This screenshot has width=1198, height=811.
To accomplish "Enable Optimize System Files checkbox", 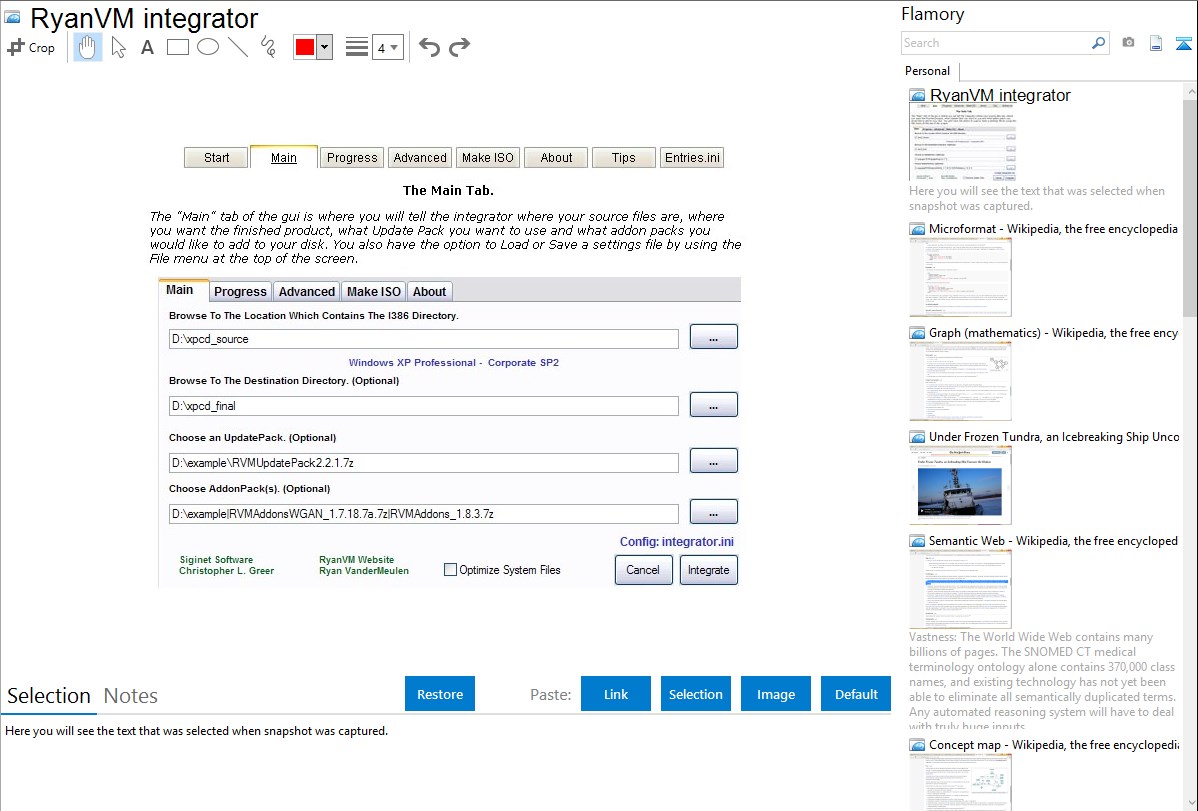I will tap(451, 569).
